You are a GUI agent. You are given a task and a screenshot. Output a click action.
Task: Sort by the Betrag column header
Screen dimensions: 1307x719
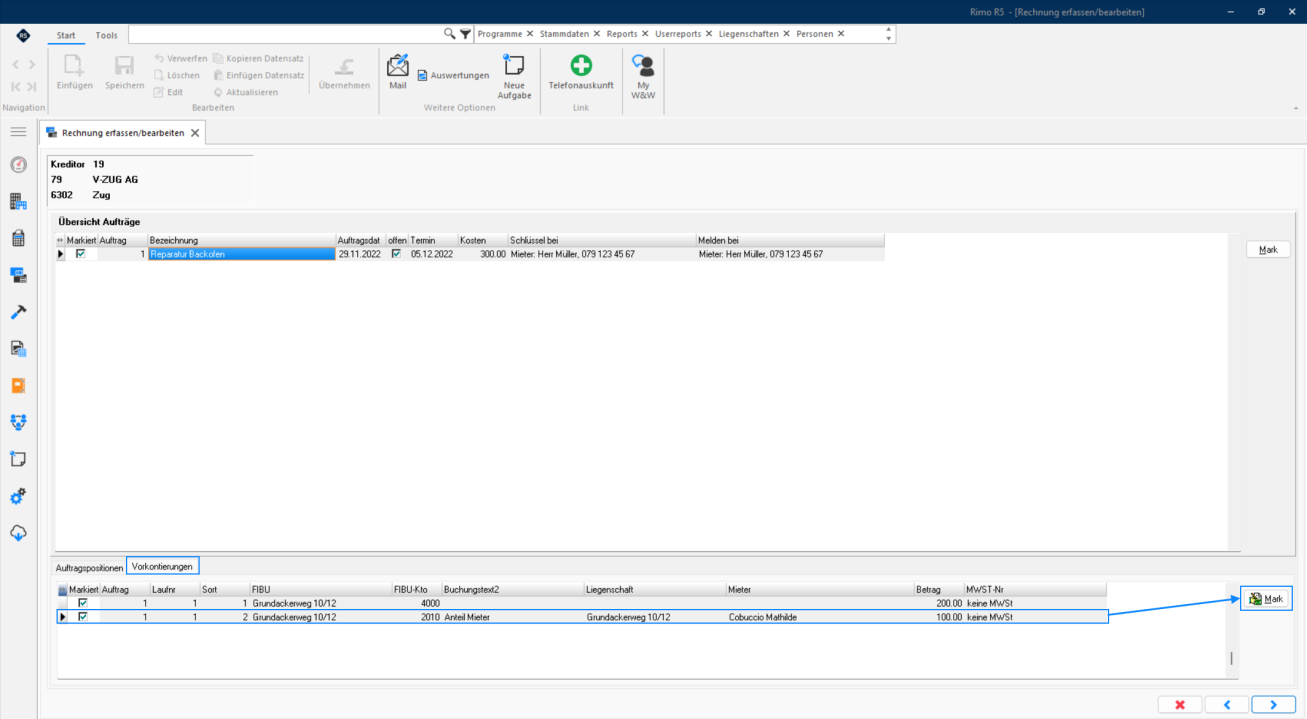(938, 590)
